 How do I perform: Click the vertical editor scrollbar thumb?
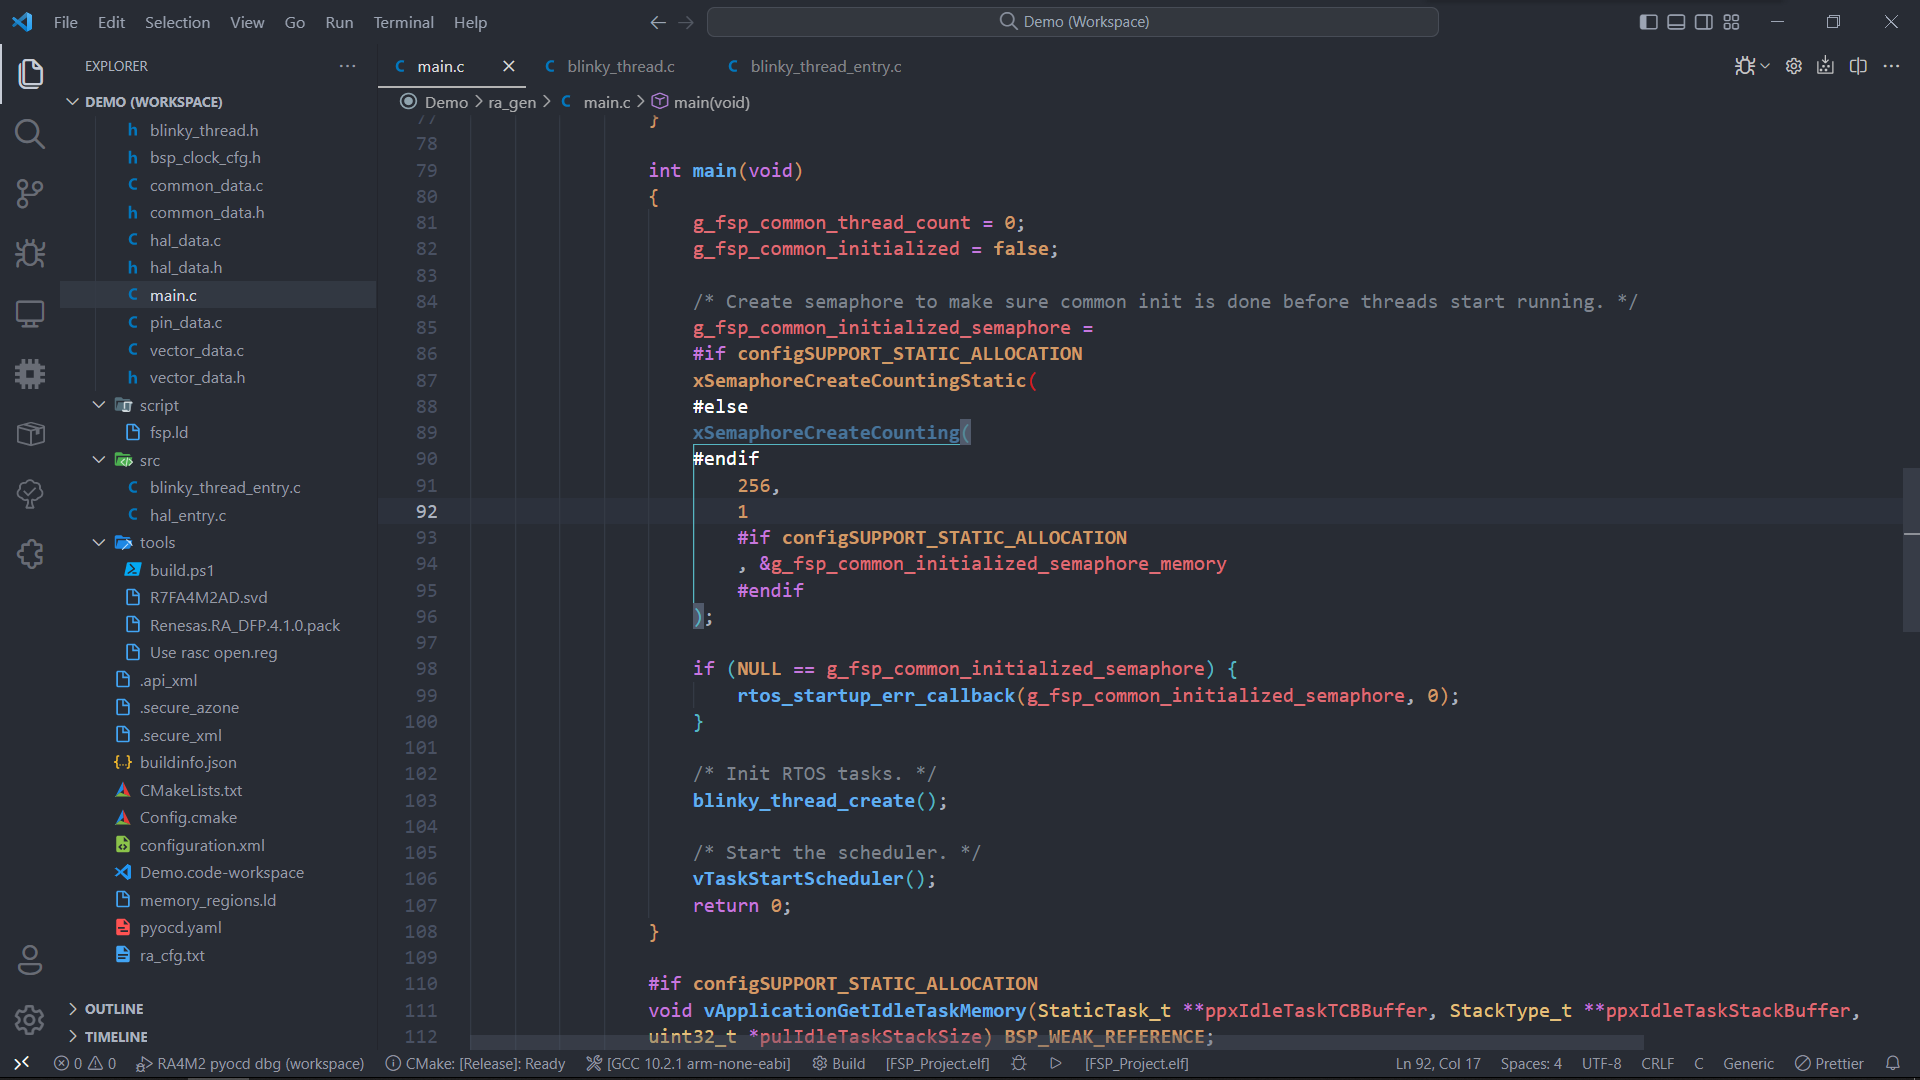point(1910,550)
